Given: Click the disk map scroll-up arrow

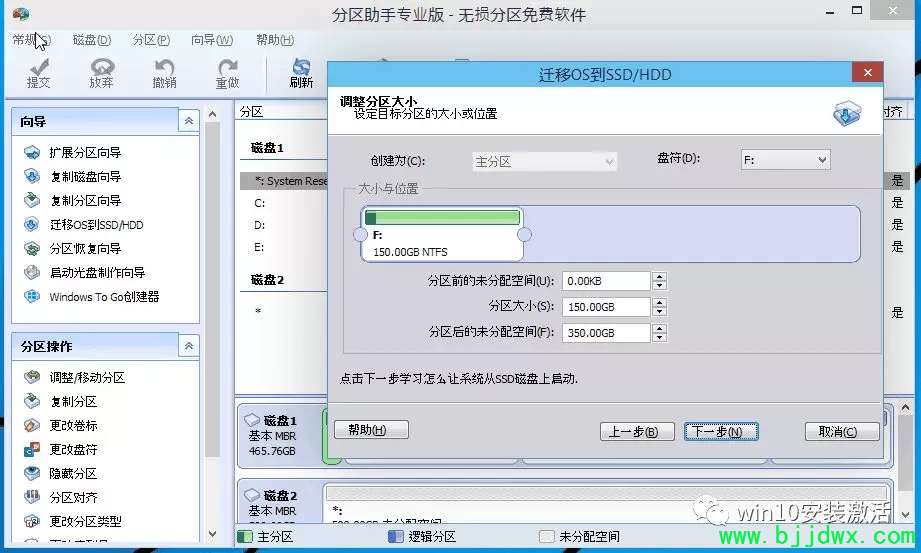Looking at the screenshot, I should 905,407.
